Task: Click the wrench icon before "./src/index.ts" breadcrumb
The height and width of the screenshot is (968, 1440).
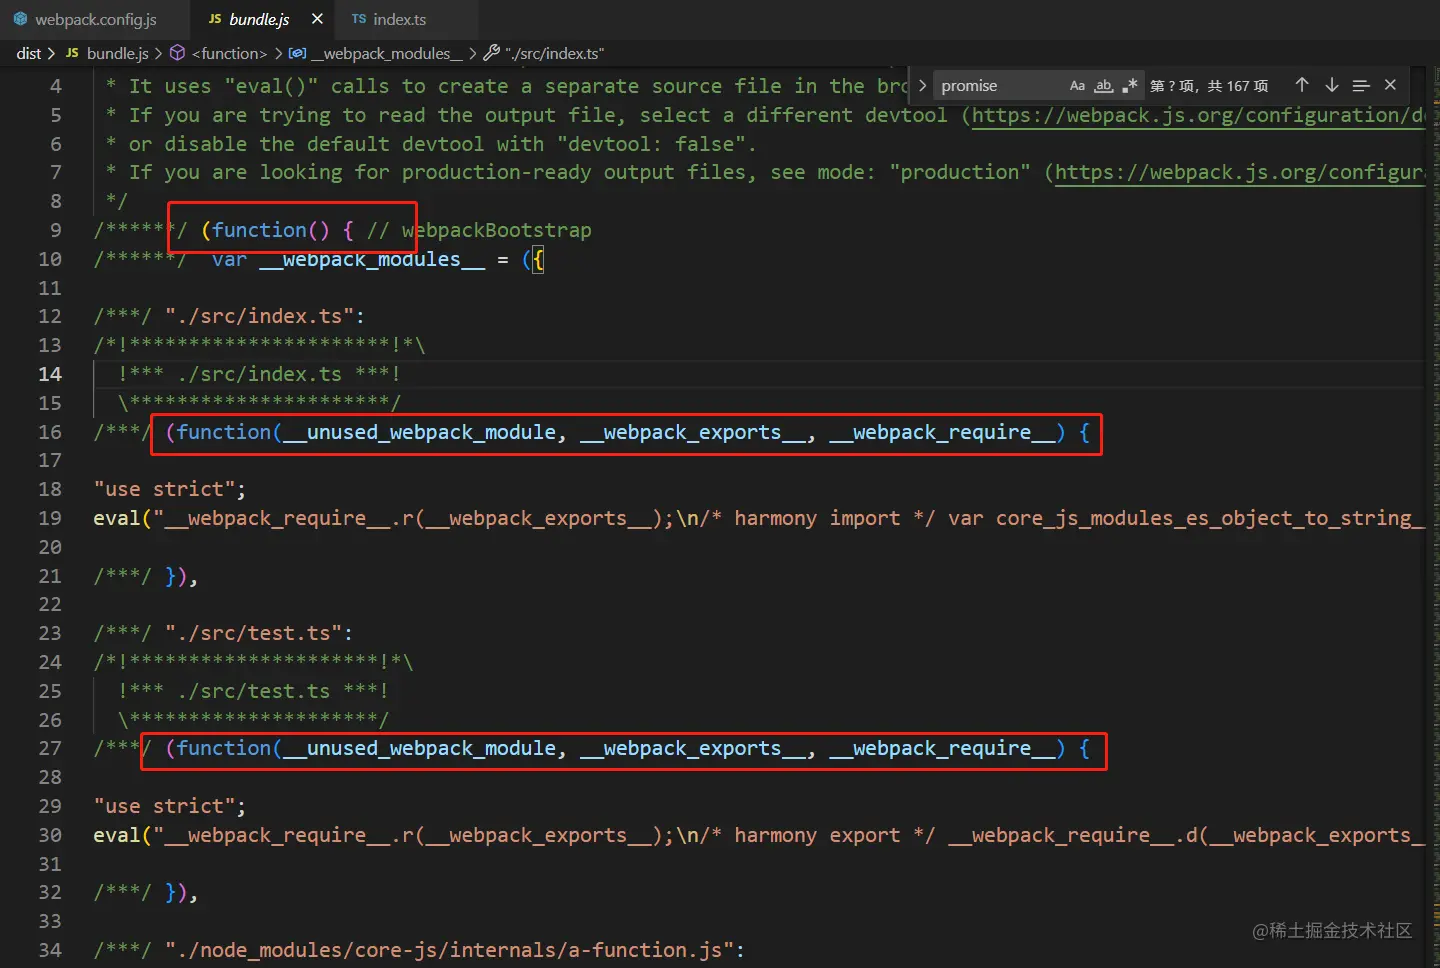Action: (x=491, y=53)
